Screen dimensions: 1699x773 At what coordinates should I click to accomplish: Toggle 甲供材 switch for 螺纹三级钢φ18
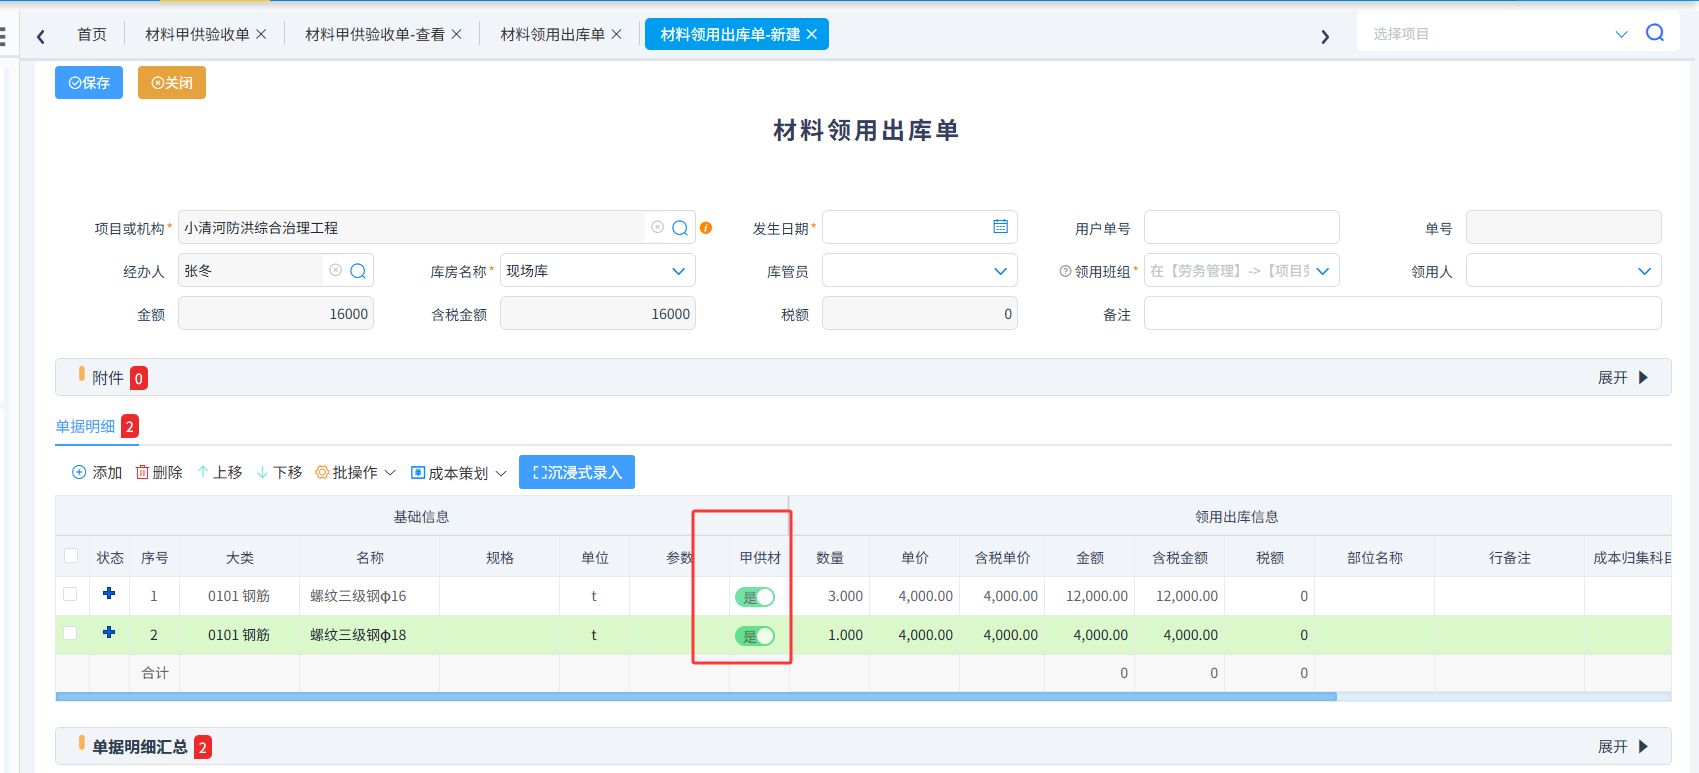[755, 636]
